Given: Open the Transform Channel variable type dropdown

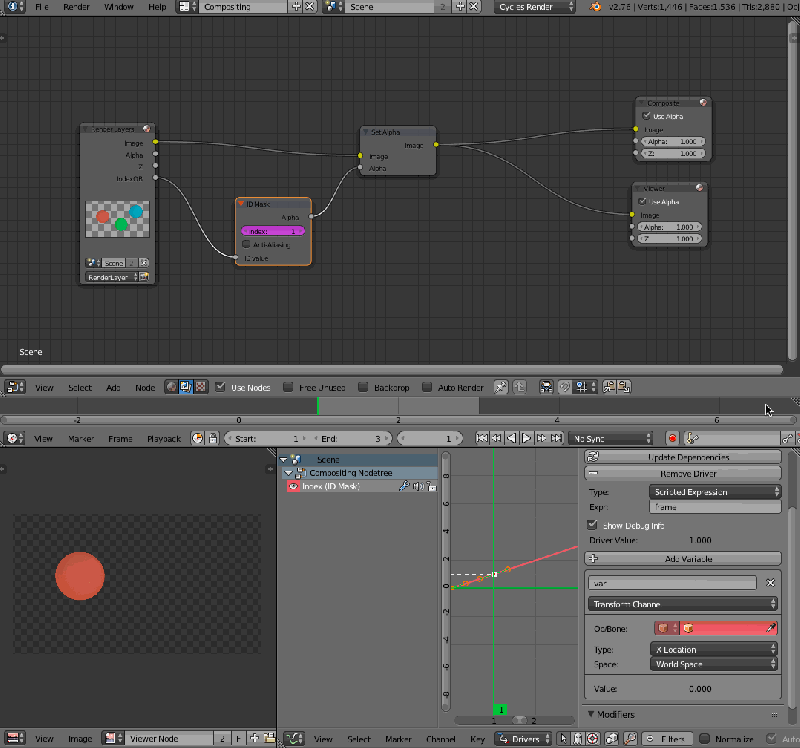Looking at the screenshot, I should [x=683, y=604].
